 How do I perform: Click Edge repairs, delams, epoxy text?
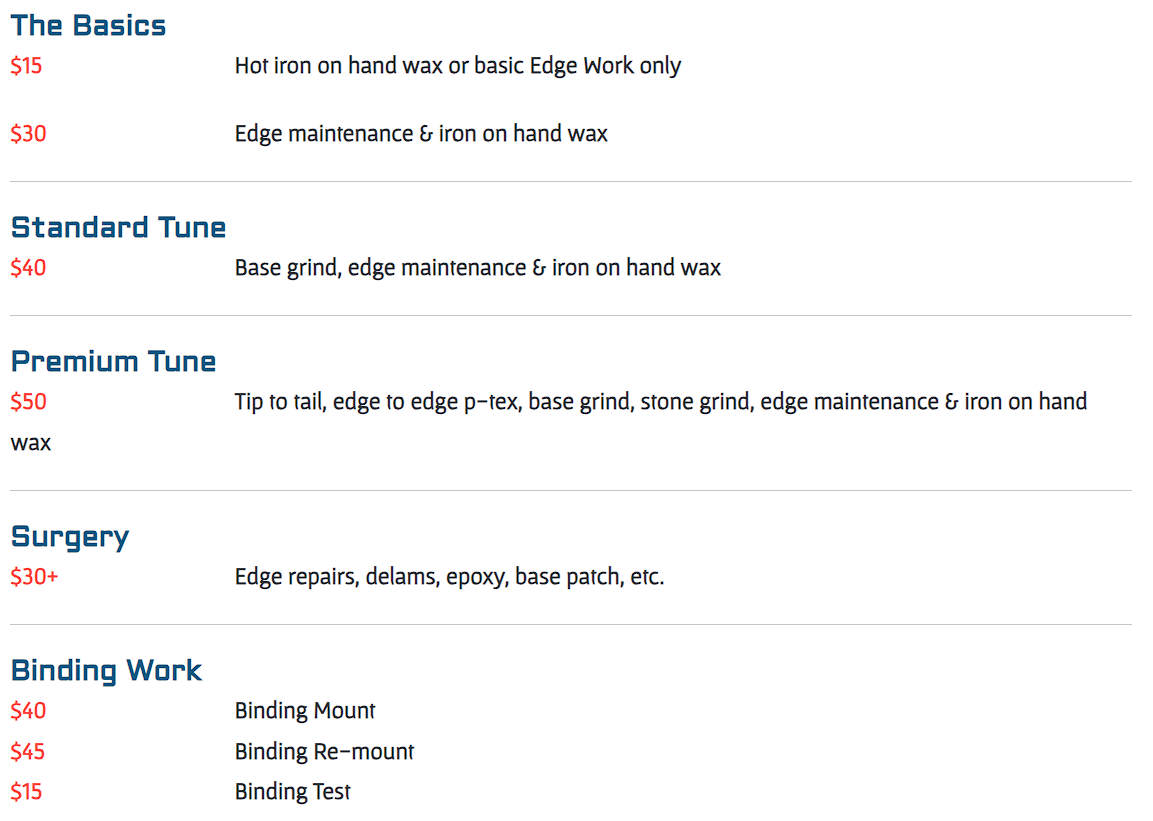449,577
